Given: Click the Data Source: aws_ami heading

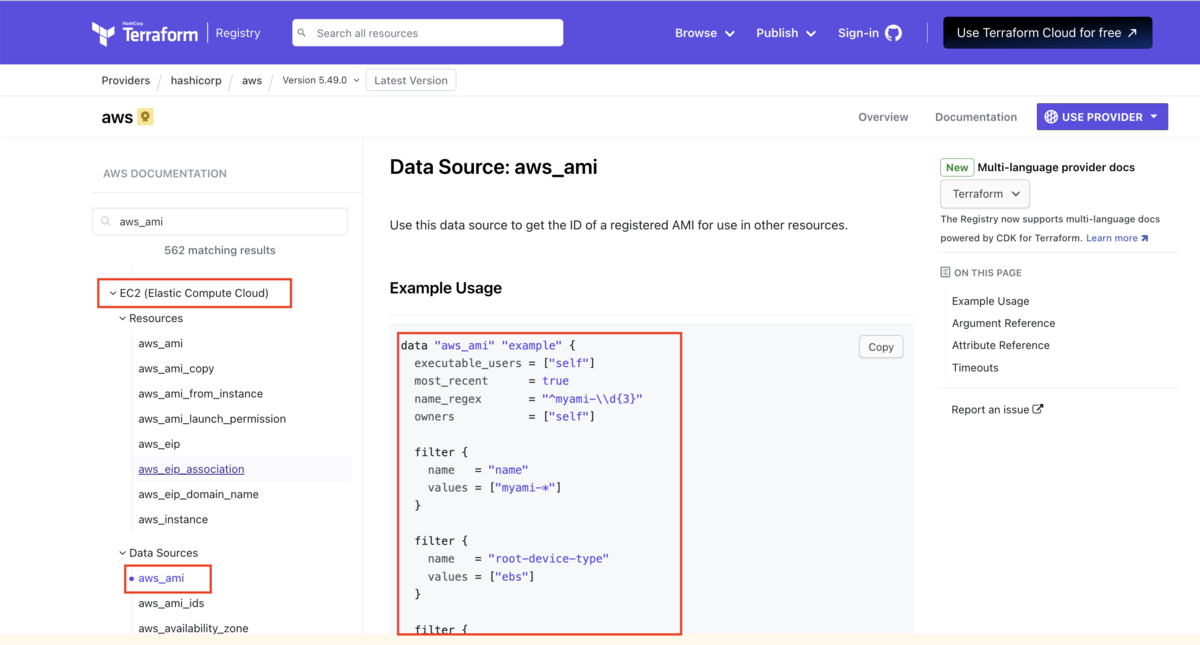Looking at the screenshot, I should click(x=493, y=167).
